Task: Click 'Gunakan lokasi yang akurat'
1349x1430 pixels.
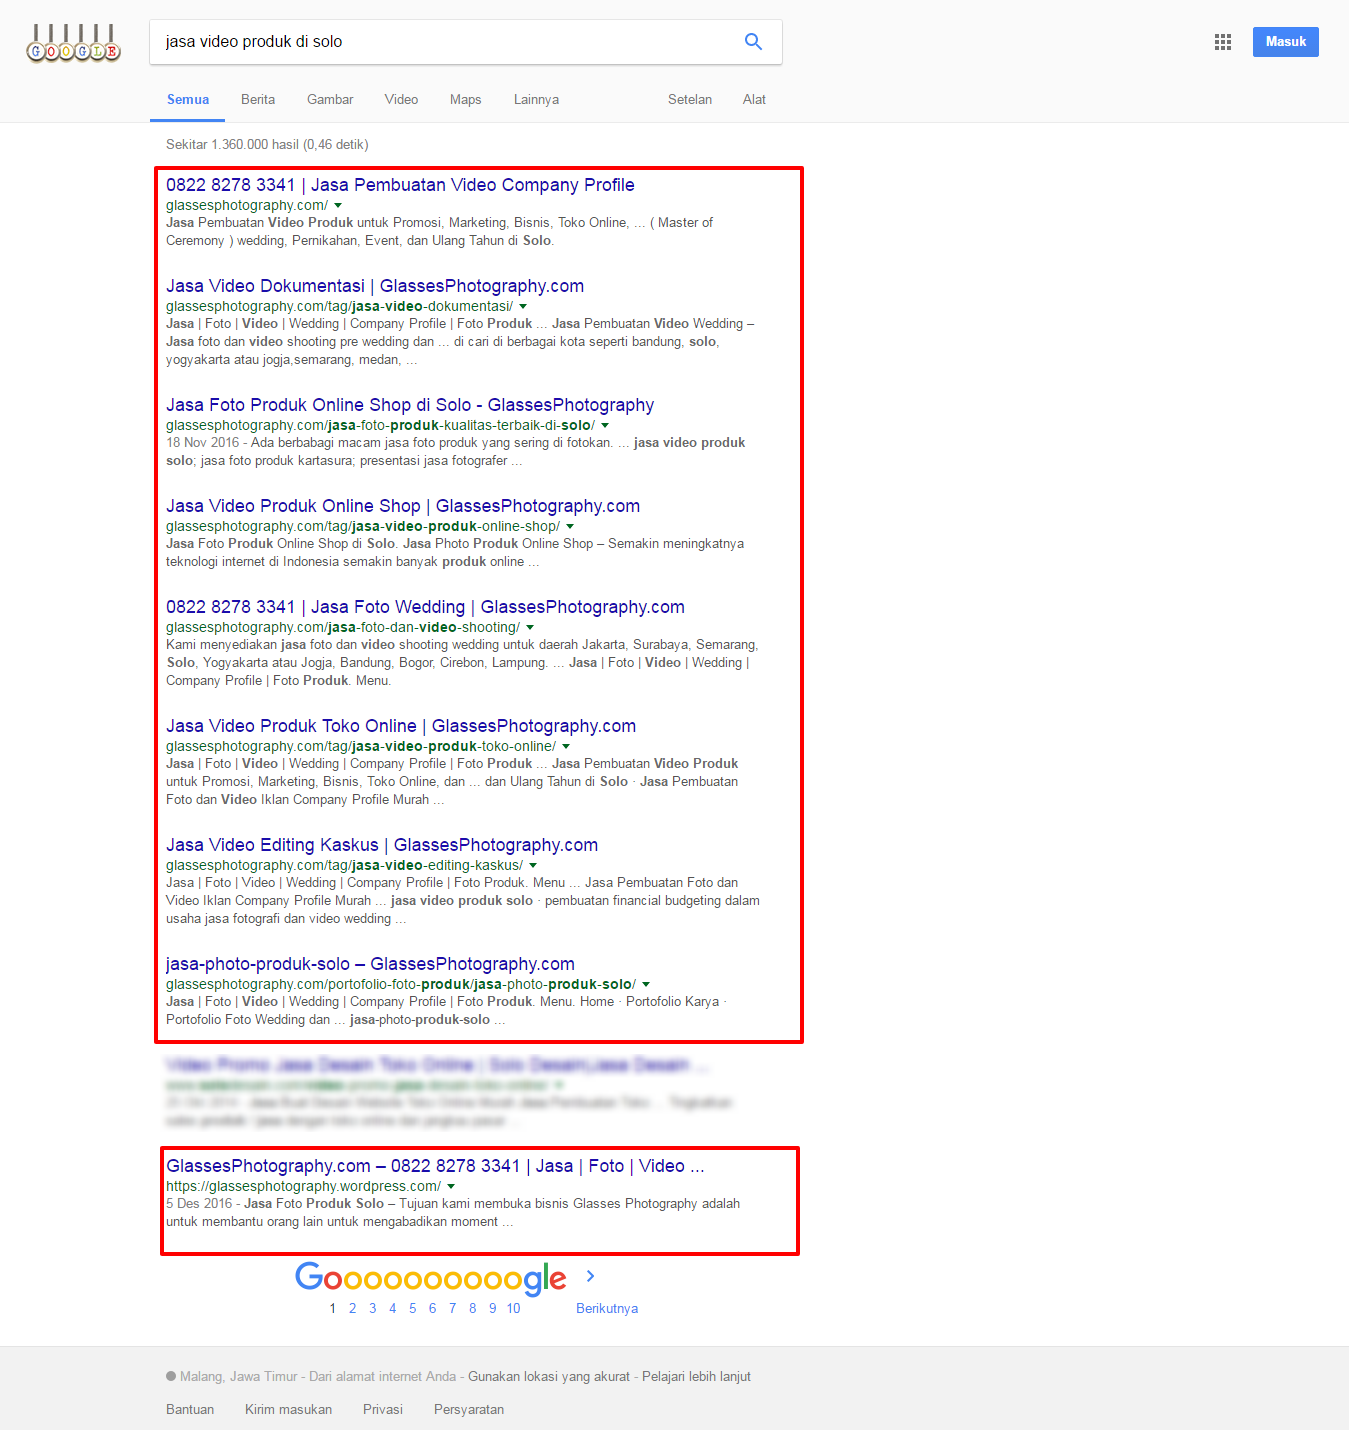Action: [549, 1377]
